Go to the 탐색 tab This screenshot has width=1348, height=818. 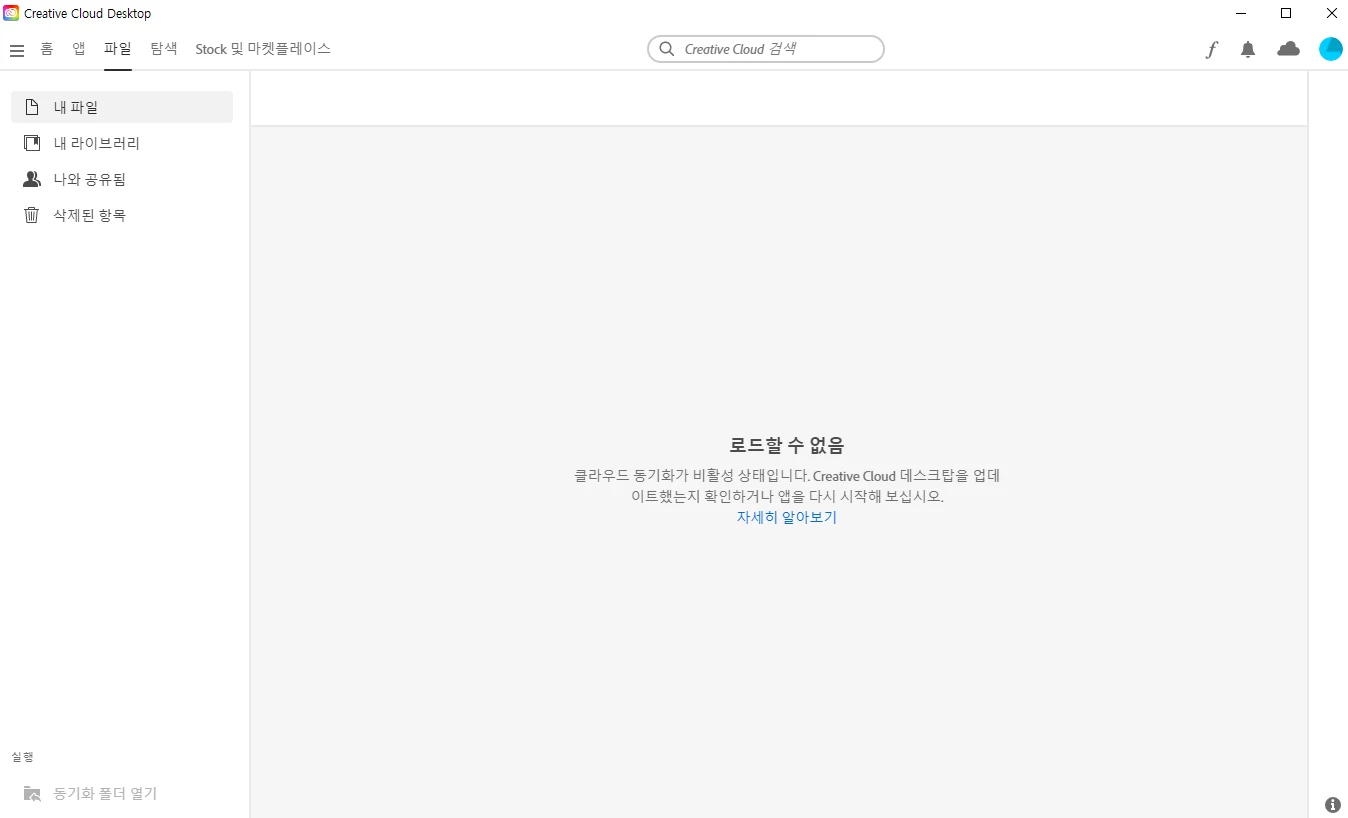tap(164, 48)
